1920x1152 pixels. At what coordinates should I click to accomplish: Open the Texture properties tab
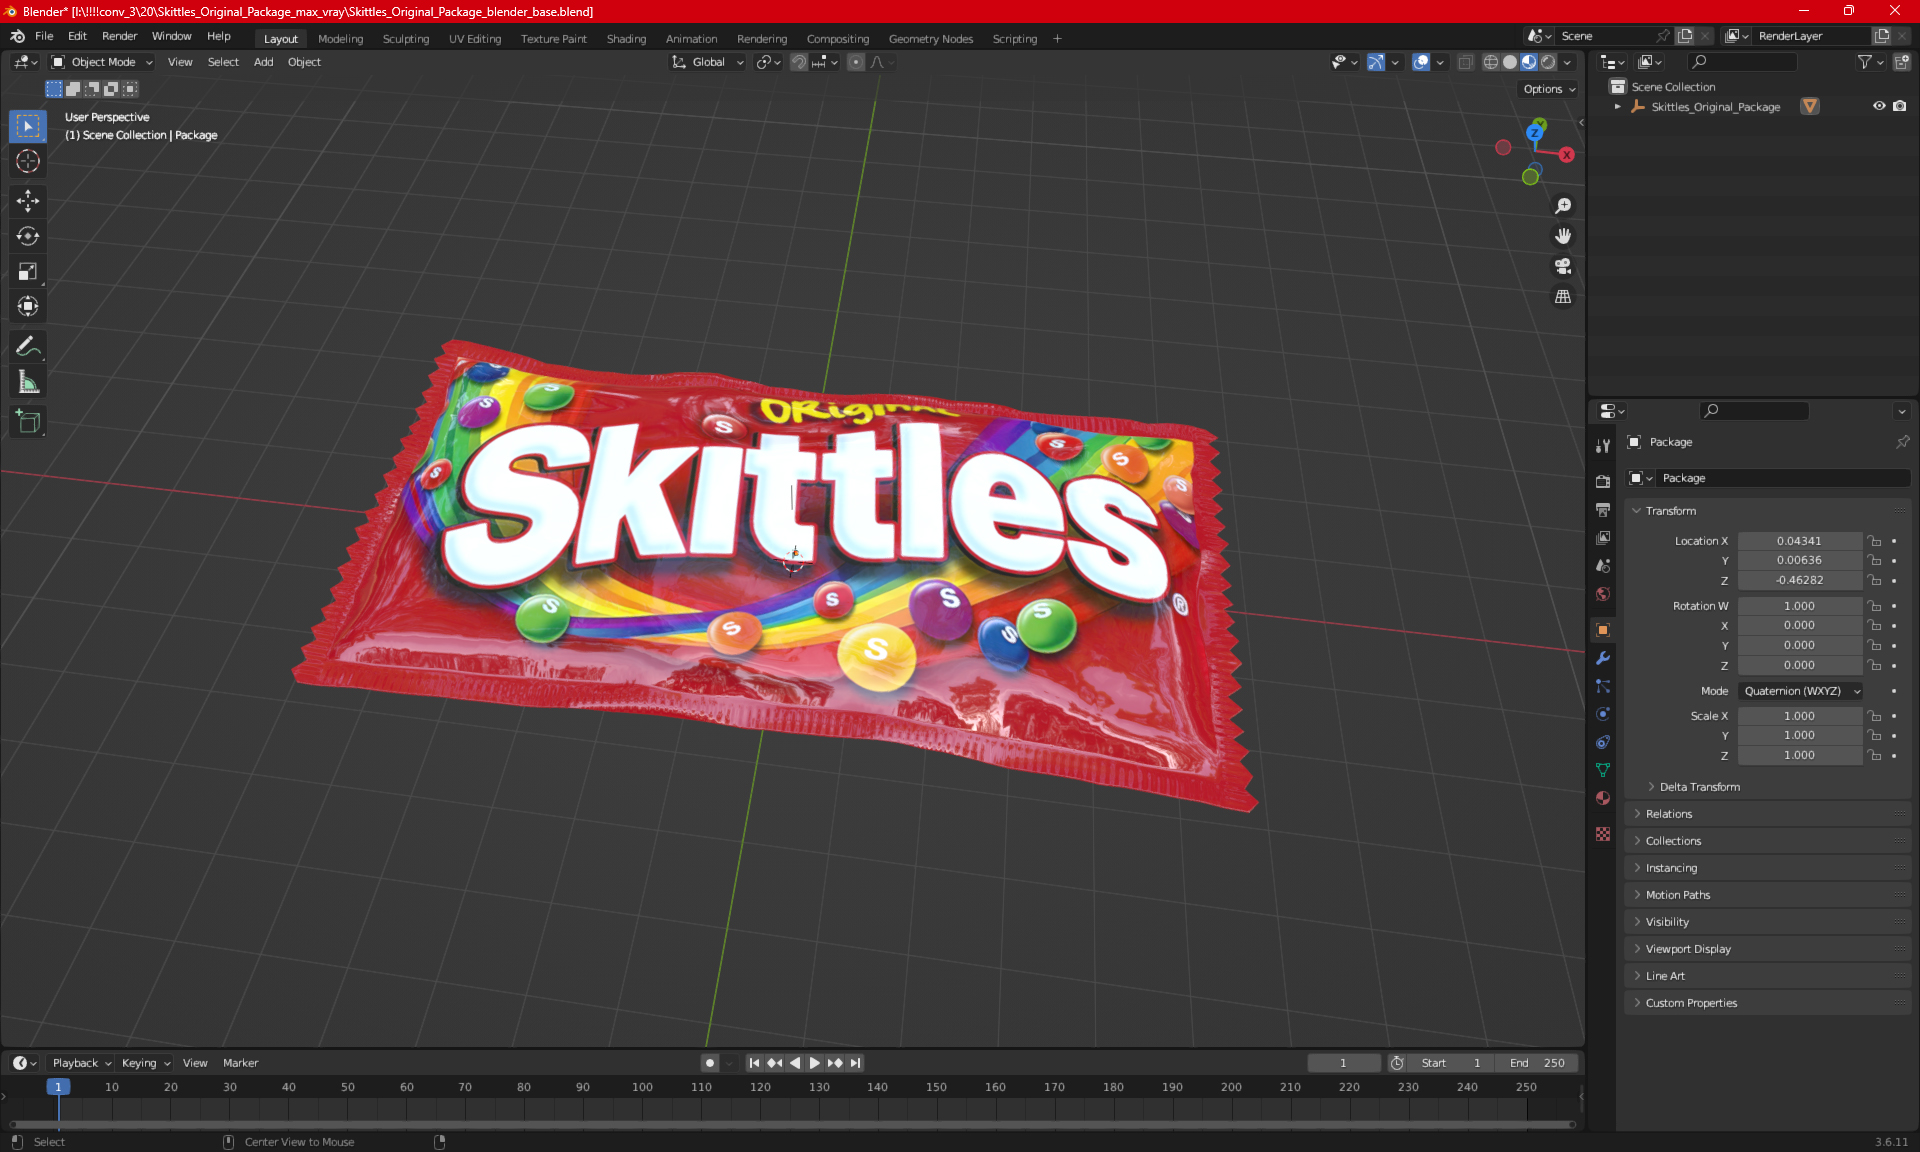click(x=1603, y=834)
